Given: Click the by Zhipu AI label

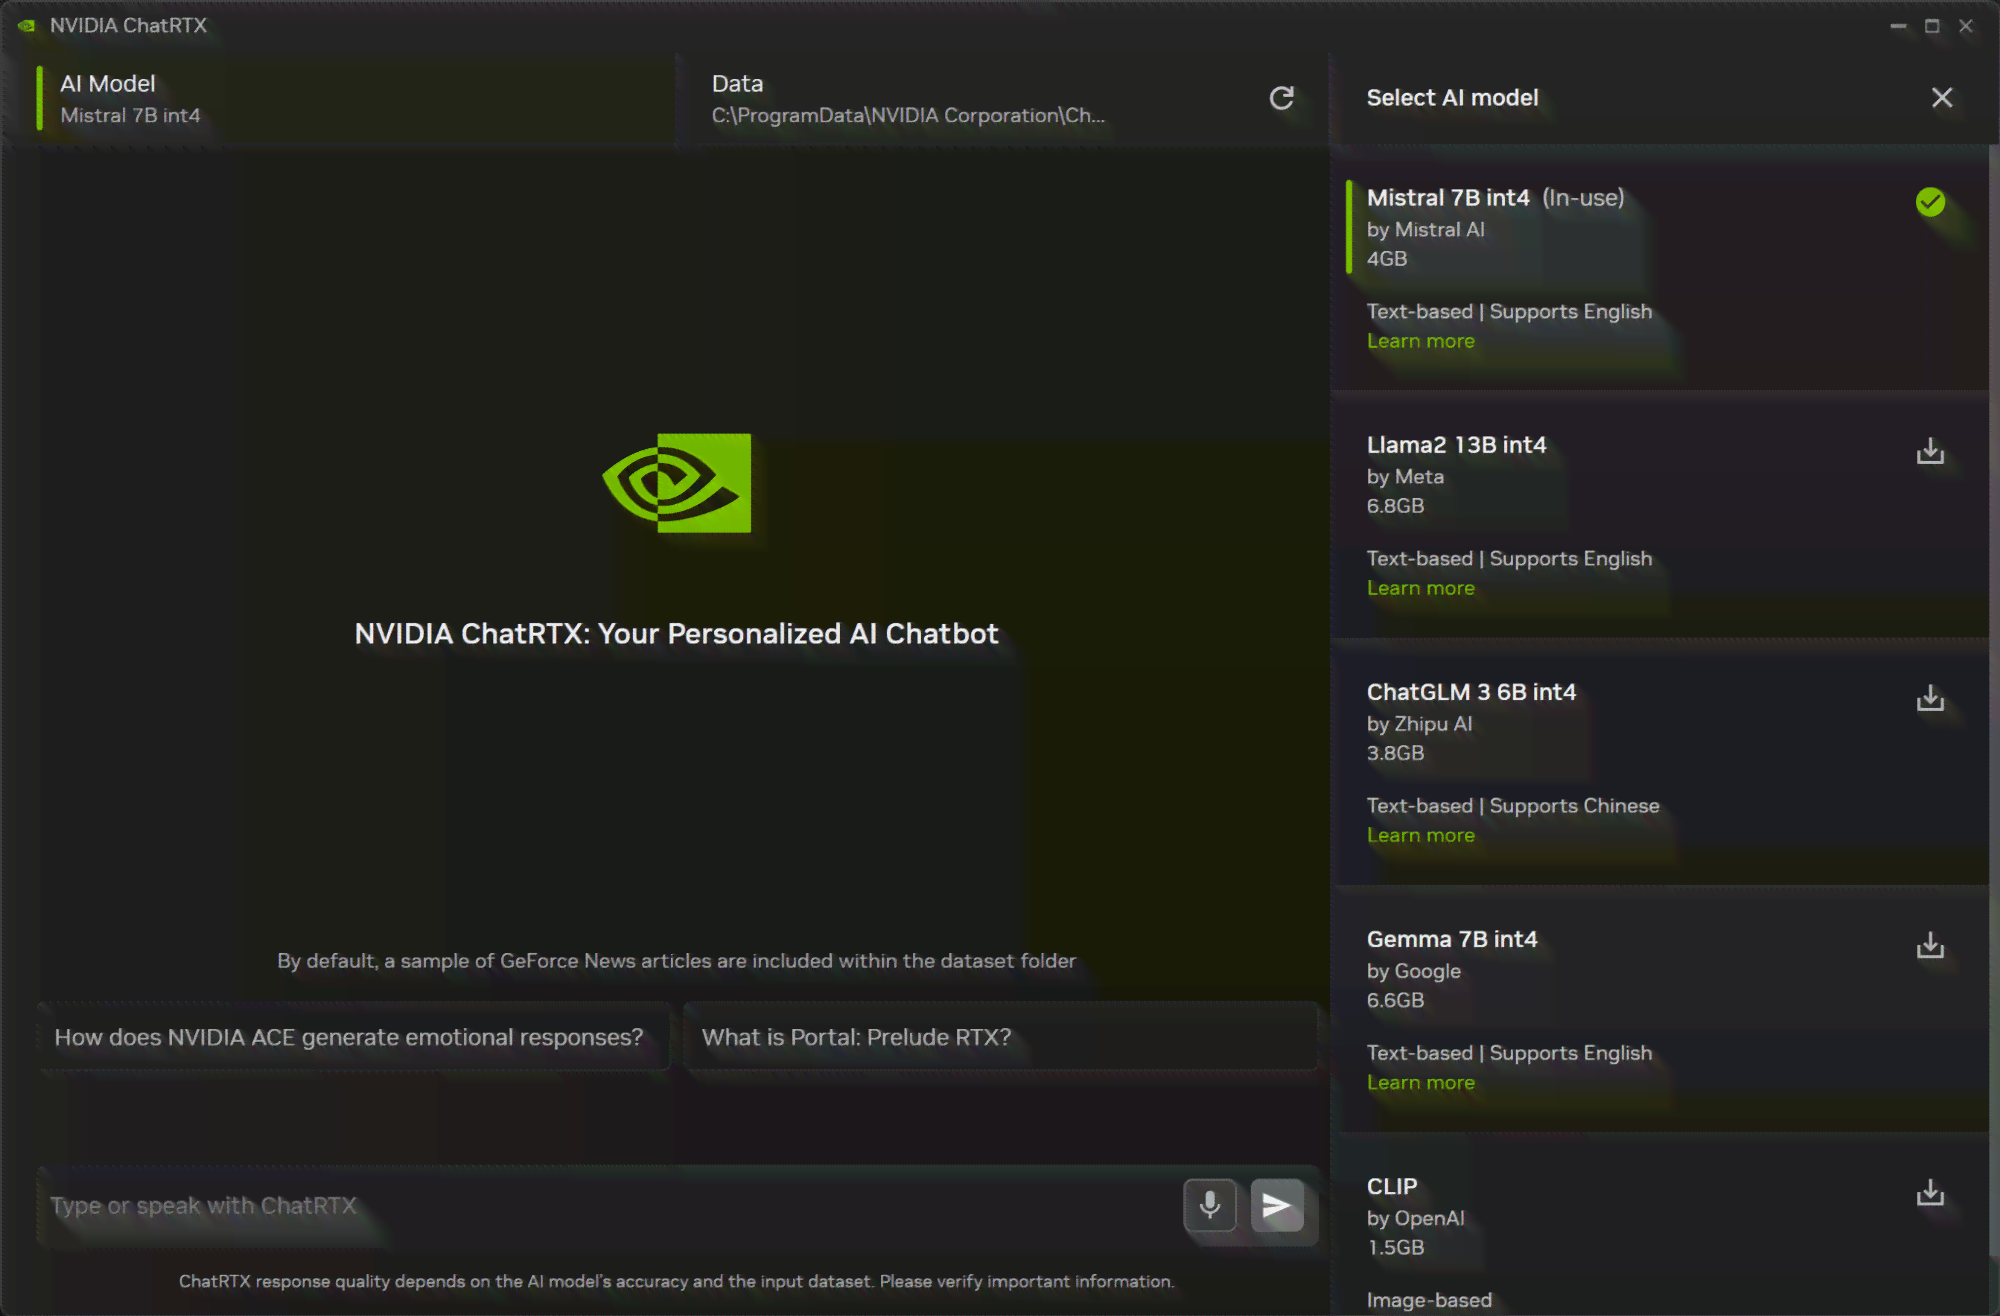Looking at the screenshot, I should (1419, 724).
